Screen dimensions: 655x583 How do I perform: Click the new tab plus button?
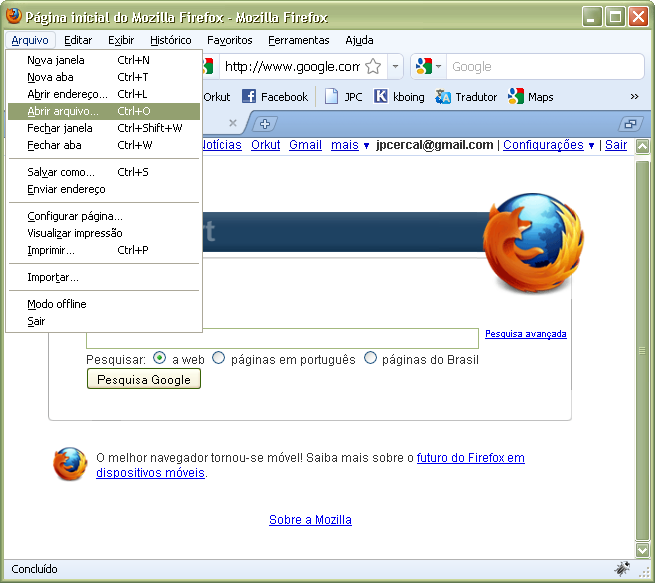(265, 124)
